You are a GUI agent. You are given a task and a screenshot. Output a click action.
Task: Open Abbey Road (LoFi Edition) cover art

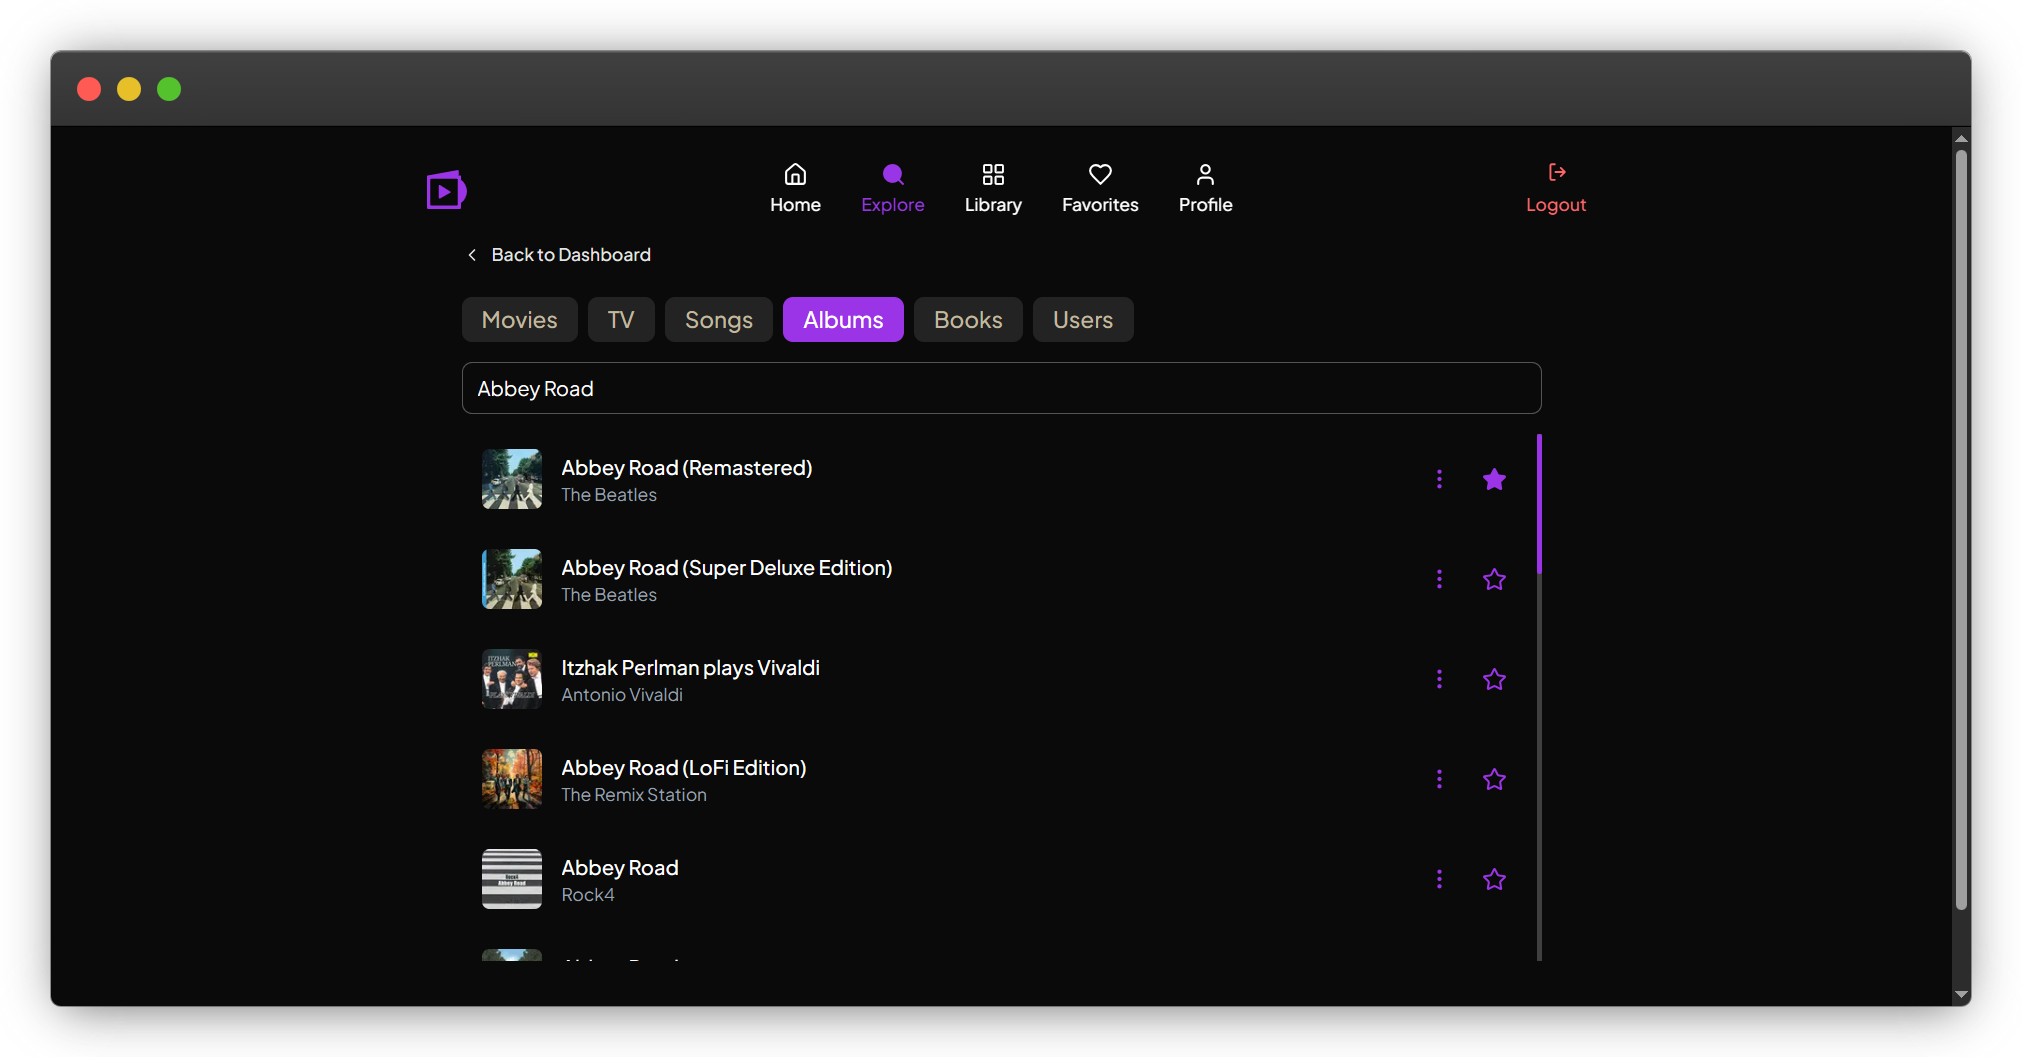(512, 779)
